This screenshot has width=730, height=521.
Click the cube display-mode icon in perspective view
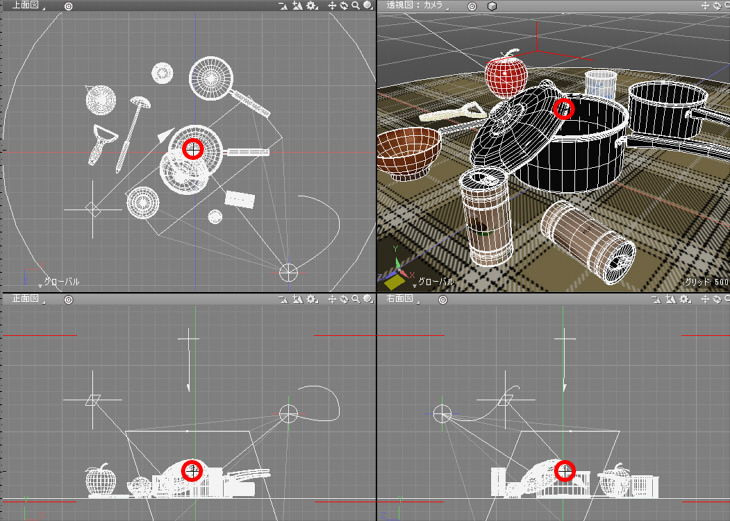(492, 6)
